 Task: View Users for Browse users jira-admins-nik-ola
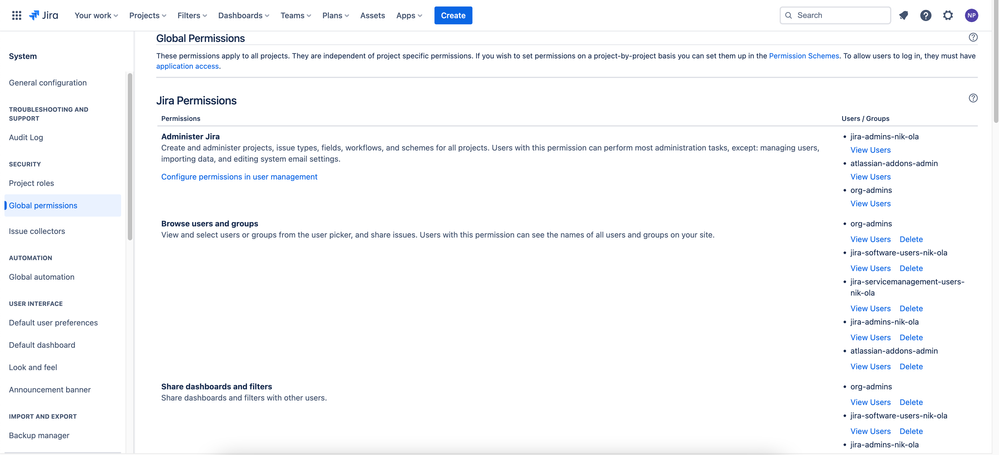tap(870, 338)
